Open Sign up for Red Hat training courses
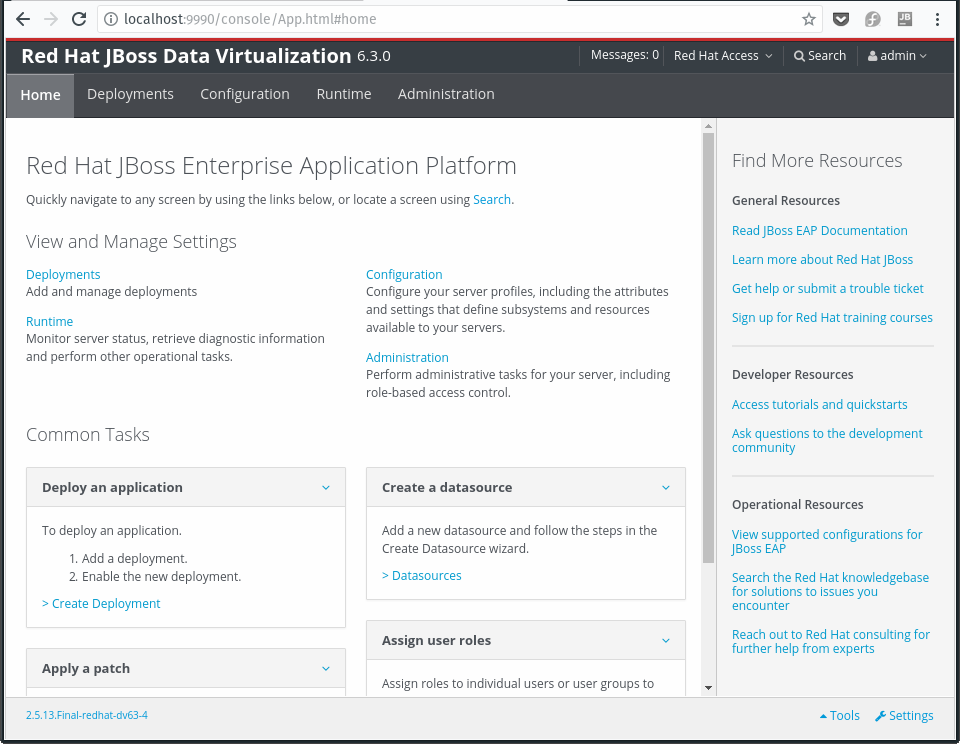The image size is (960, 744). point(833,317)
